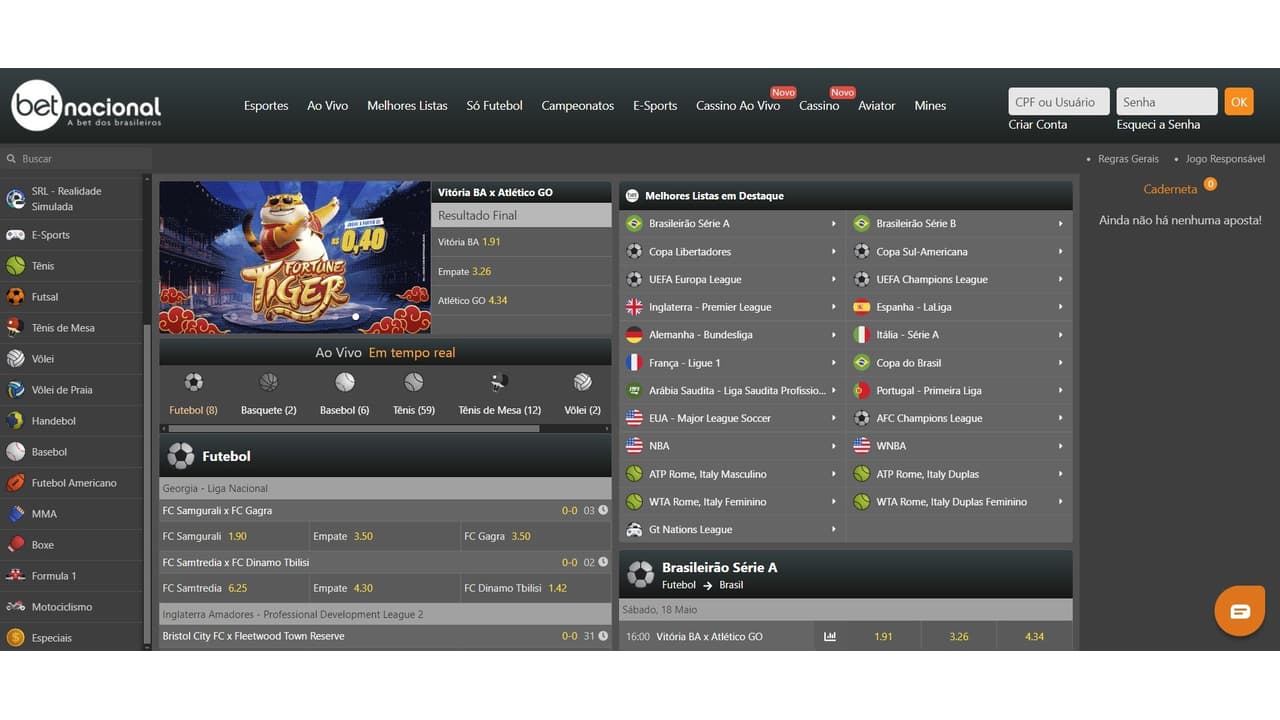
Task: Open the Ao Vivo menu item
Action: coord(328,106)
